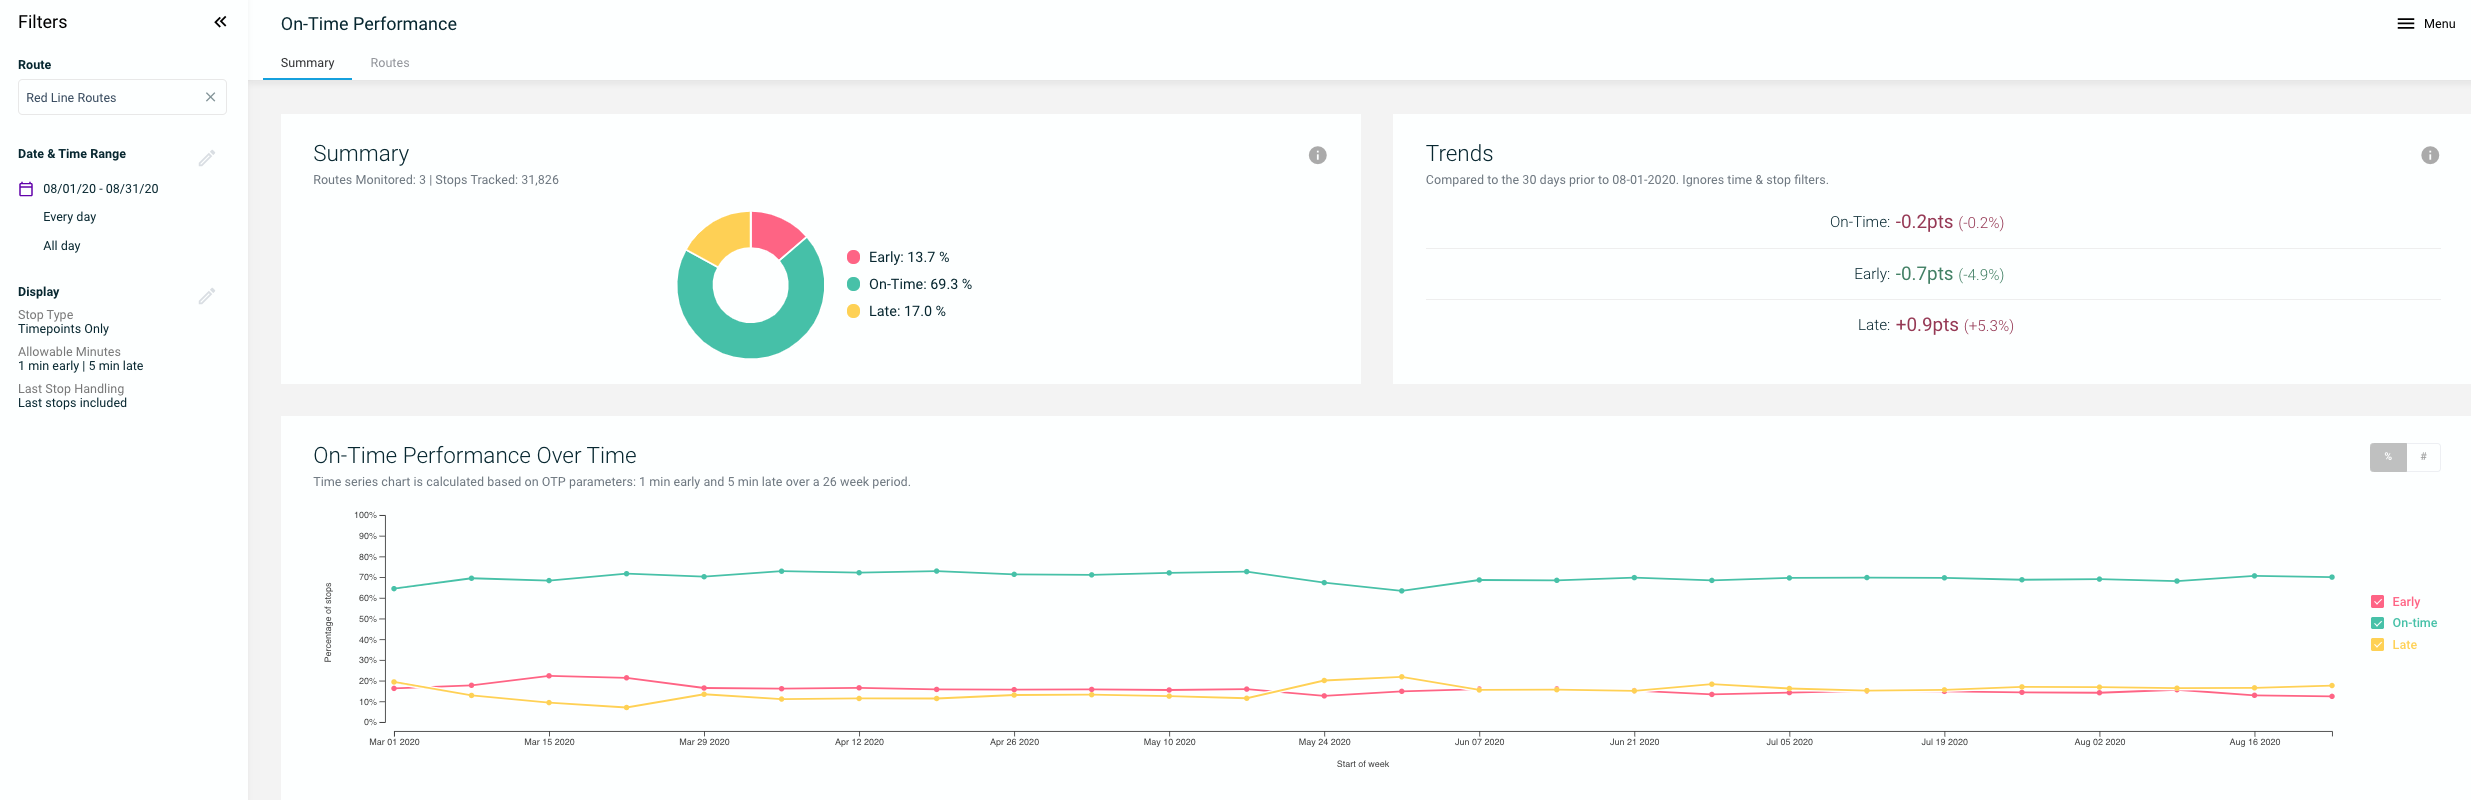Show info for the Summary card
This screenshot has height=800, width=2471.
[x=1317, y=155]
